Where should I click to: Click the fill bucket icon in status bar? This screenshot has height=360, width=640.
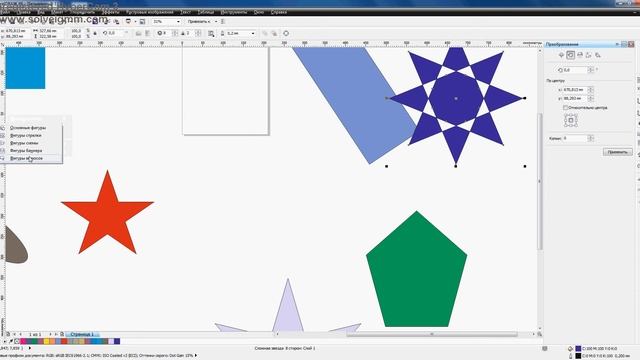570,349
